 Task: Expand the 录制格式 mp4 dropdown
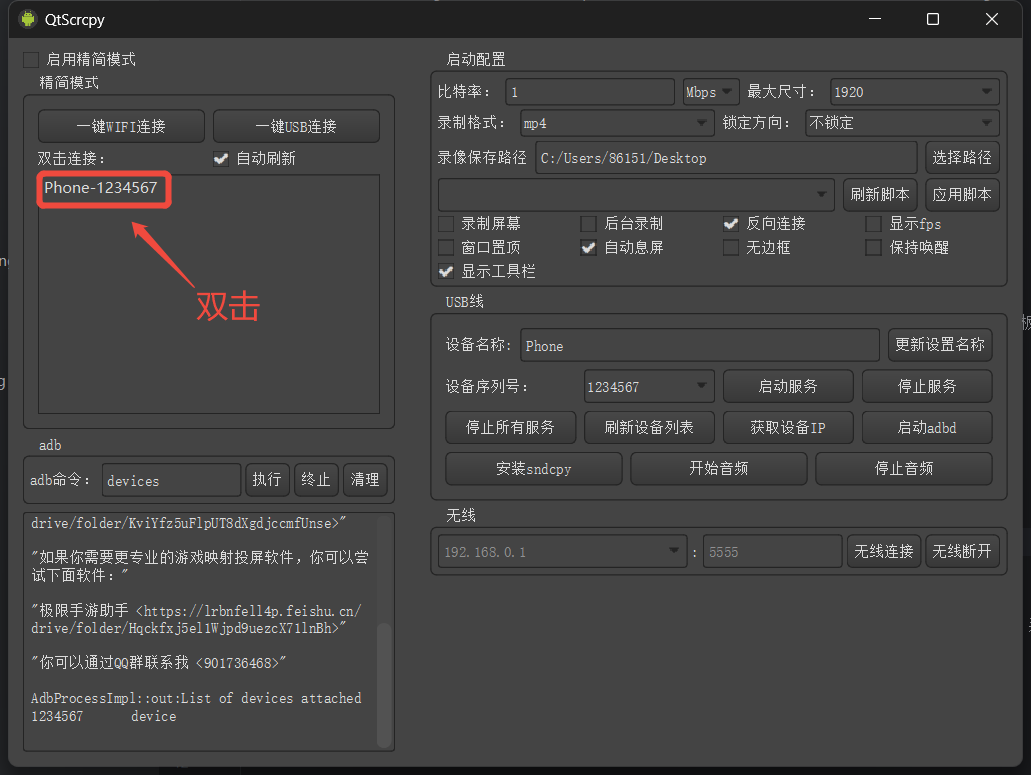pyautogui.click(x=616, y=124)
